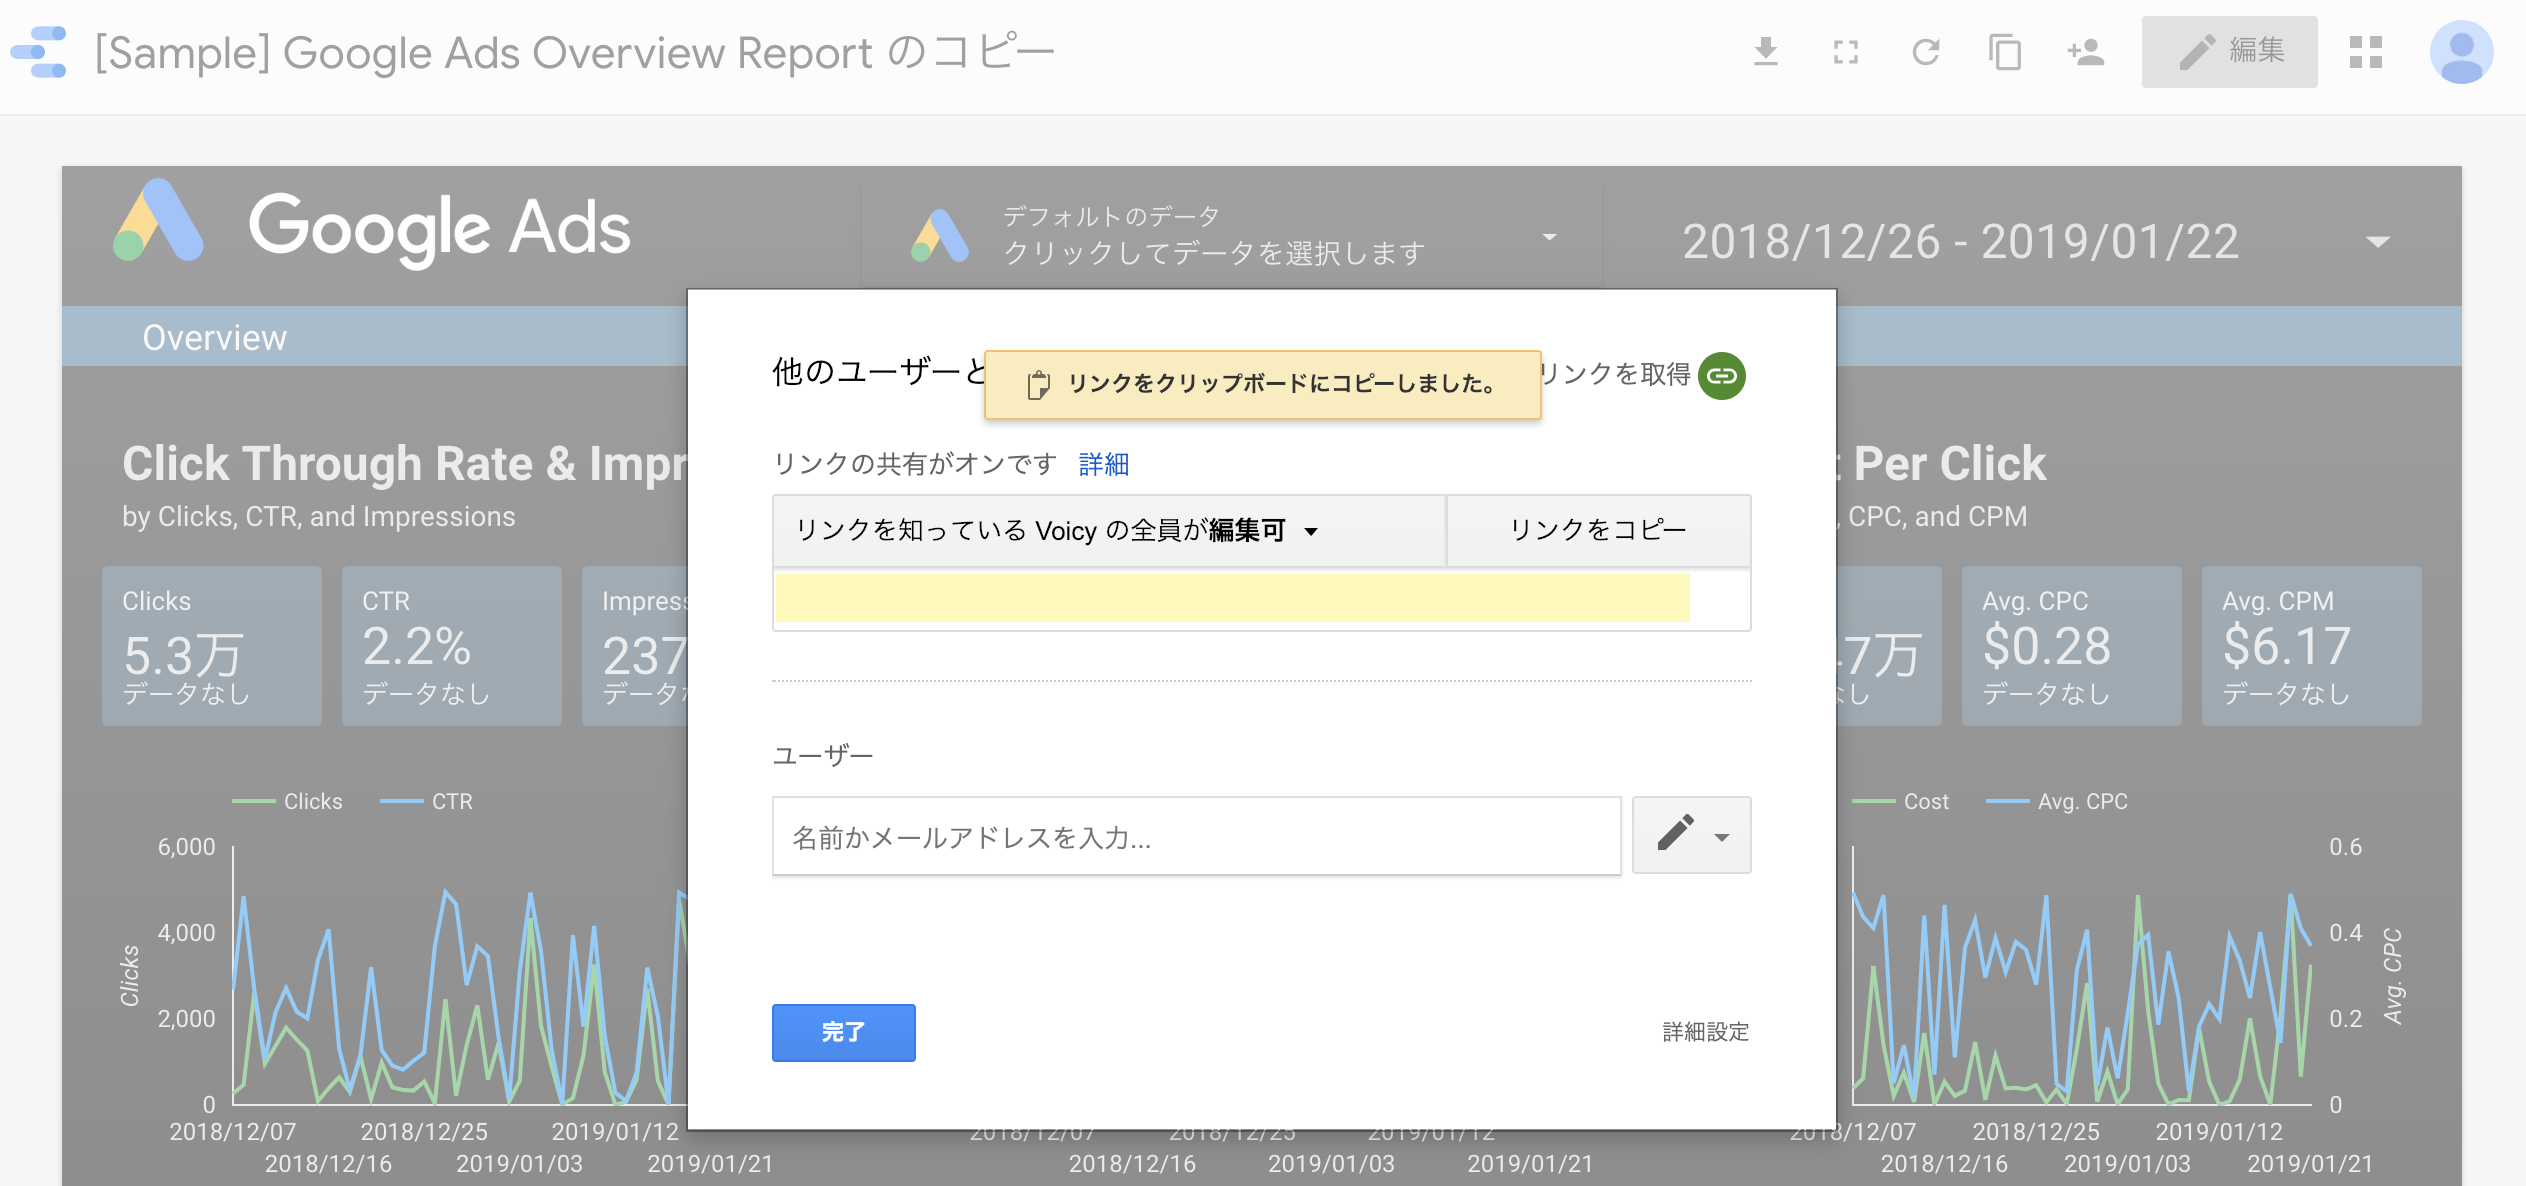This screenshot has height=1186, width=2526.
Task: Open the user account avatar
Action: click(2461, 52)
